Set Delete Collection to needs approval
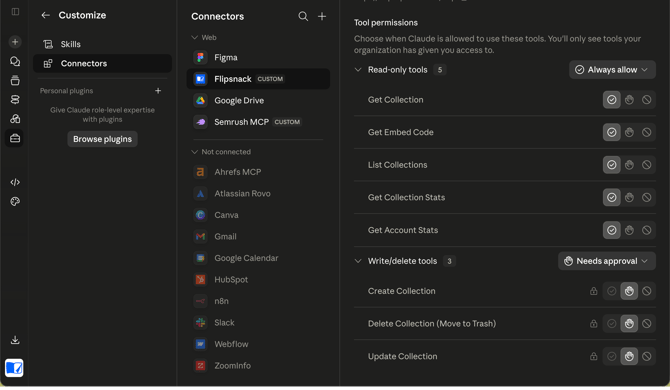Screen dimensions: 670x390 (x=629, y=323)
